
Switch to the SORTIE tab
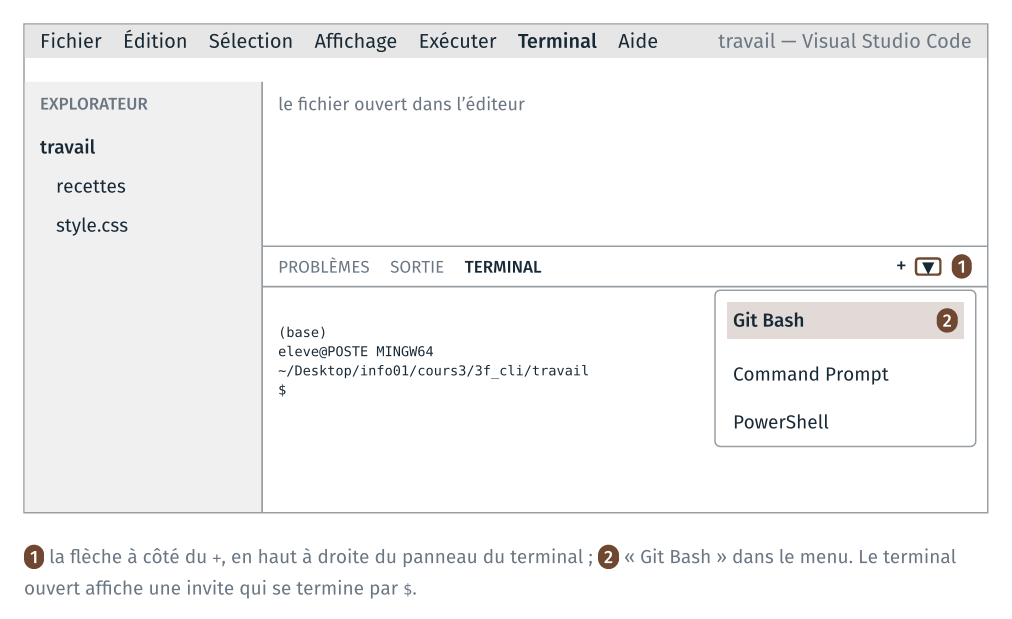(417, 267)
